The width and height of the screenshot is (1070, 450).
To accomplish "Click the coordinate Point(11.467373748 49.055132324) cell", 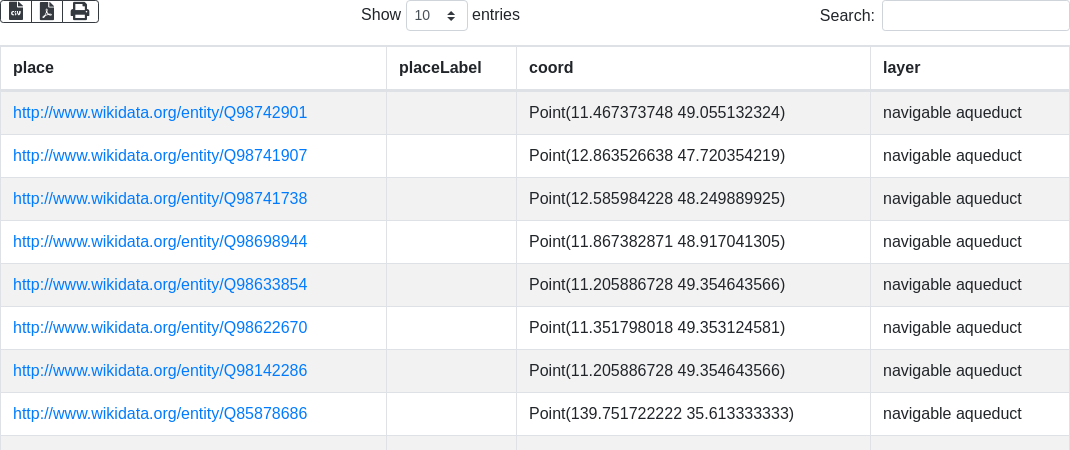I will (657, 113).
